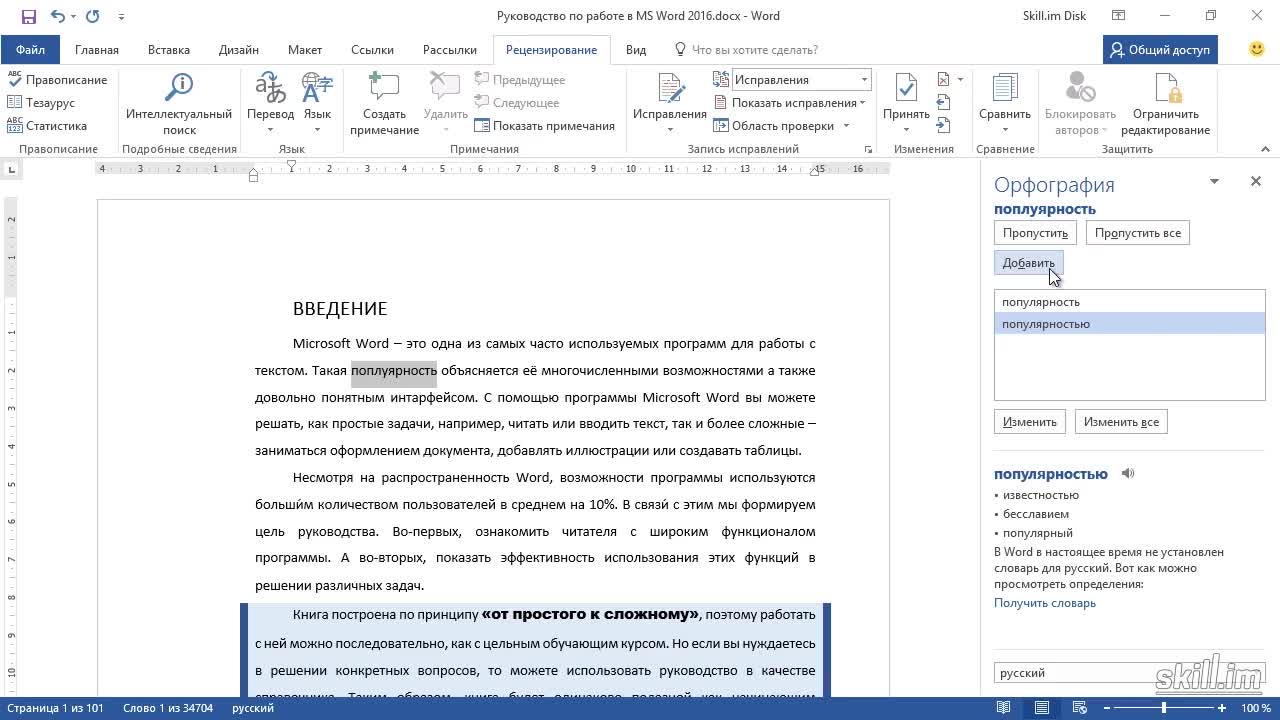
Task: Click the zoom level 100 % value
Action: tap(1256, 708)
